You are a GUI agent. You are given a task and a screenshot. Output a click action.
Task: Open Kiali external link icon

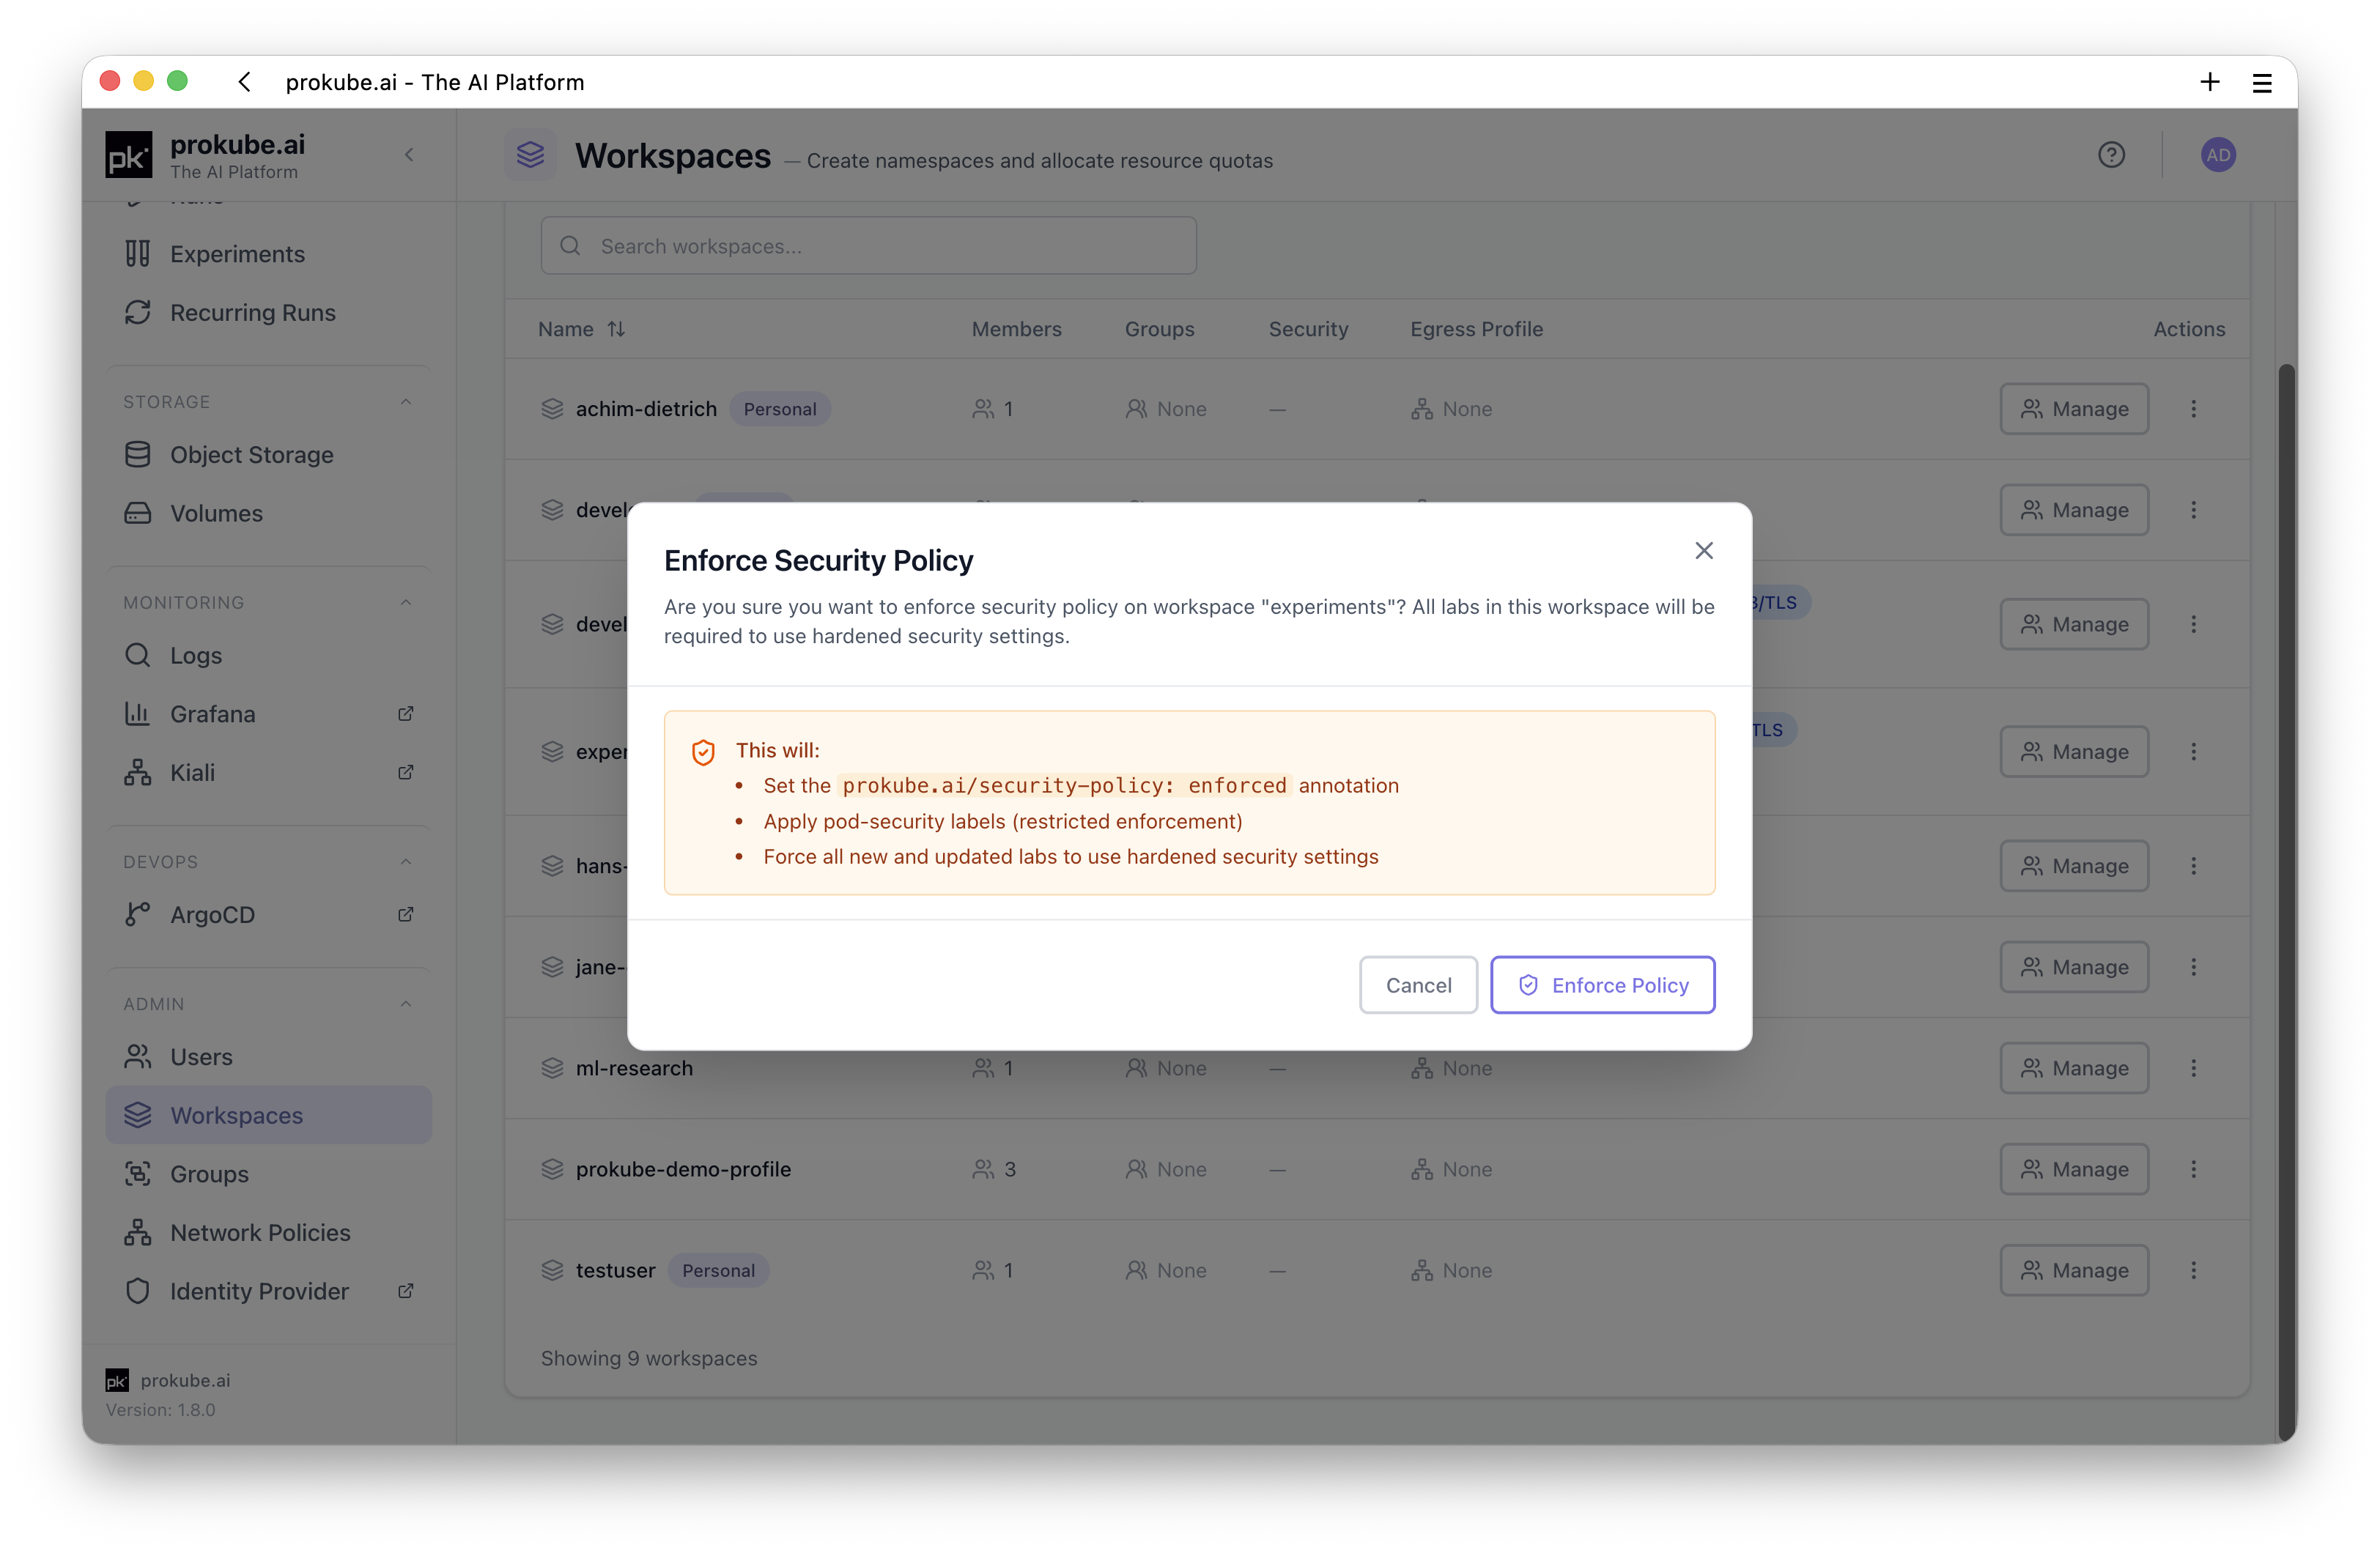pyautogui.click(x=406, y=773)
